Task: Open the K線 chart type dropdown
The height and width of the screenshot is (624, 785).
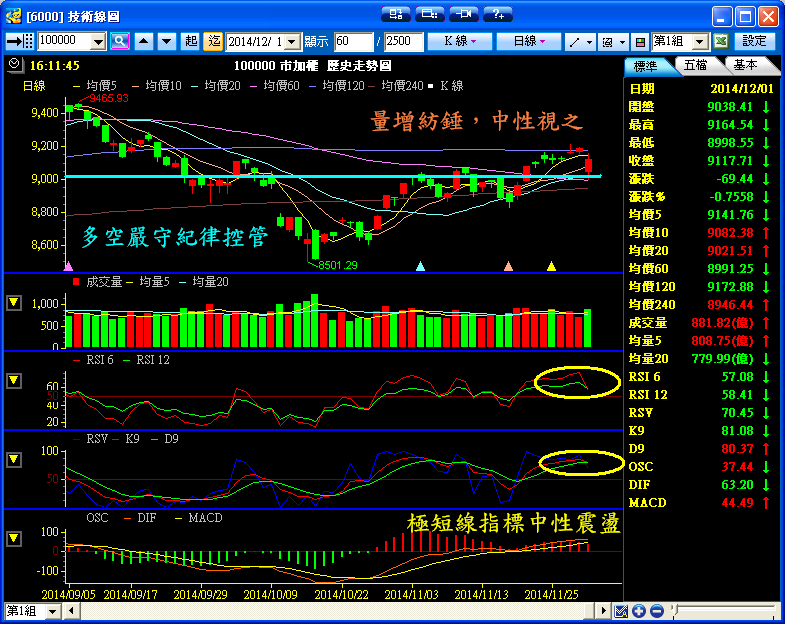Action: click(x=459, y=41)
